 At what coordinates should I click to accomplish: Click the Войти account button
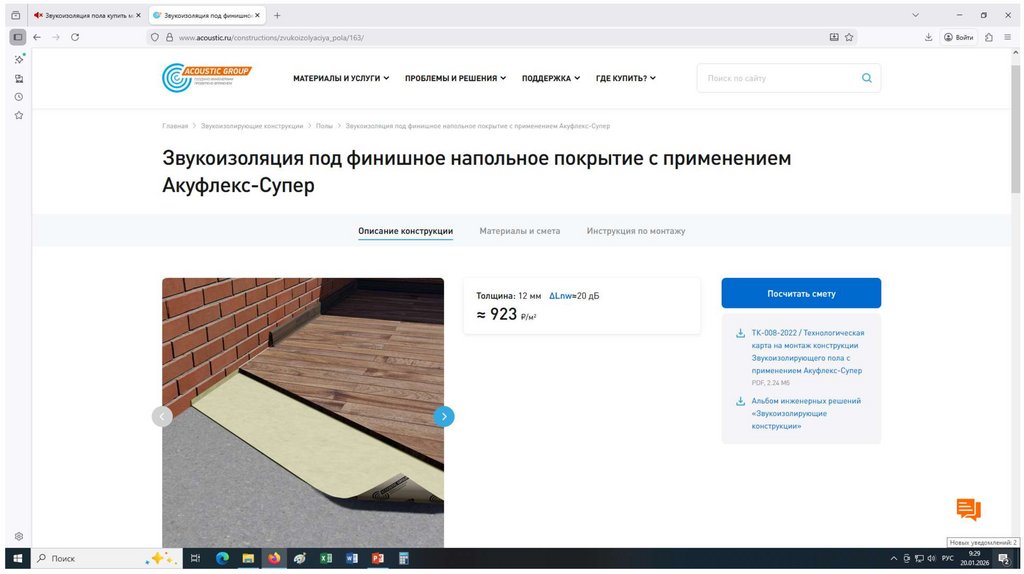959,37
